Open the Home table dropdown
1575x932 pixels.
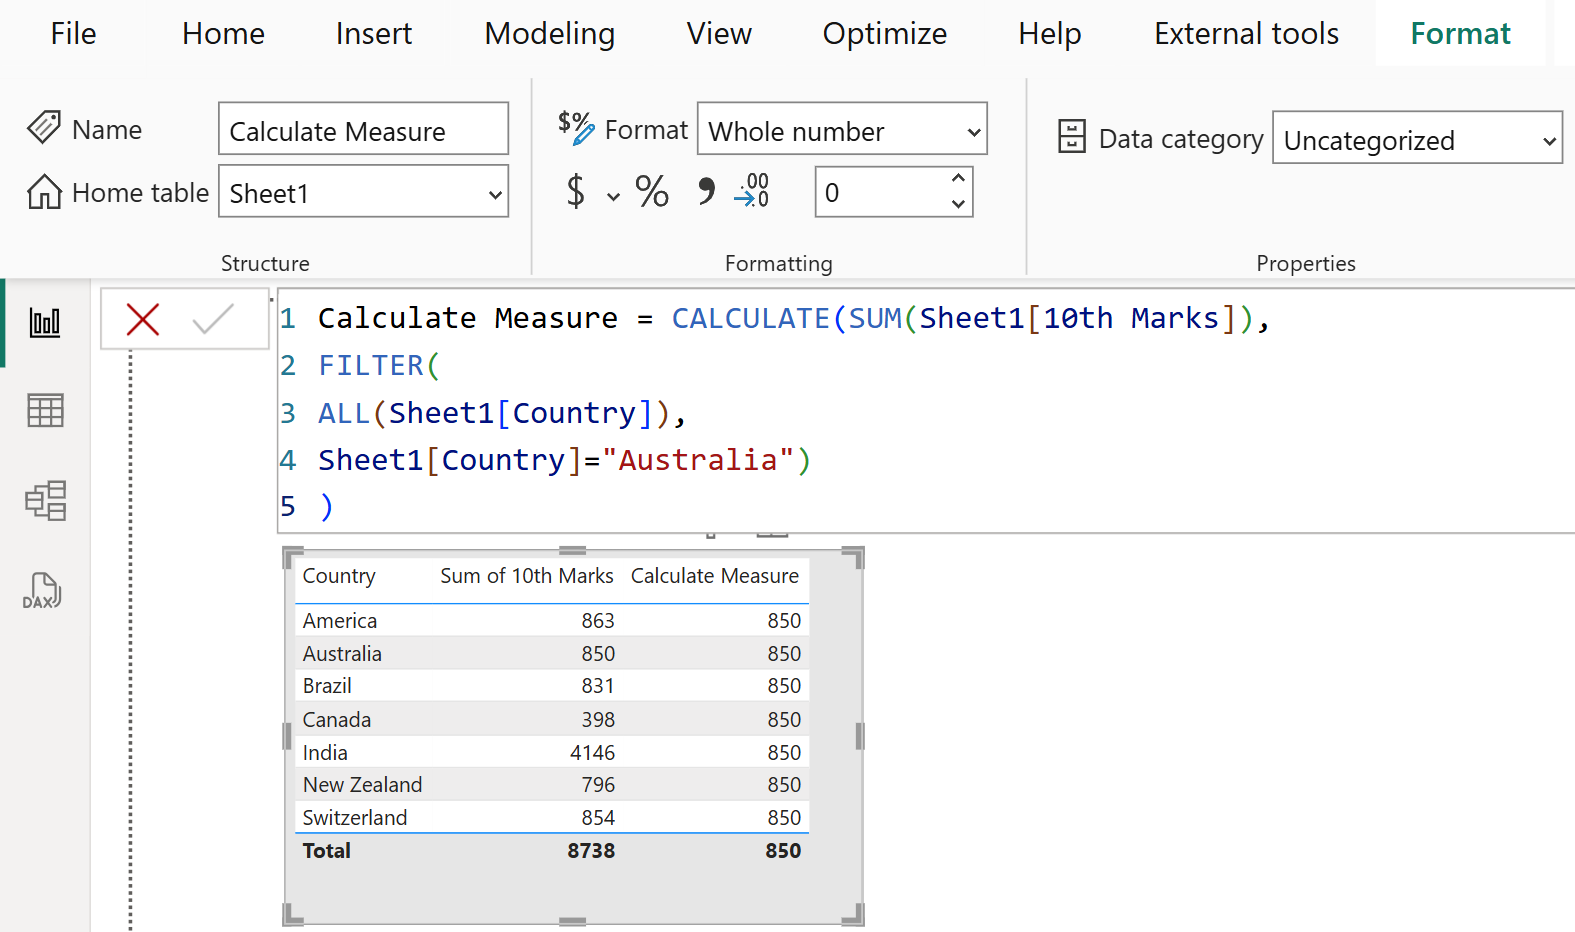(x=364, y=192)
